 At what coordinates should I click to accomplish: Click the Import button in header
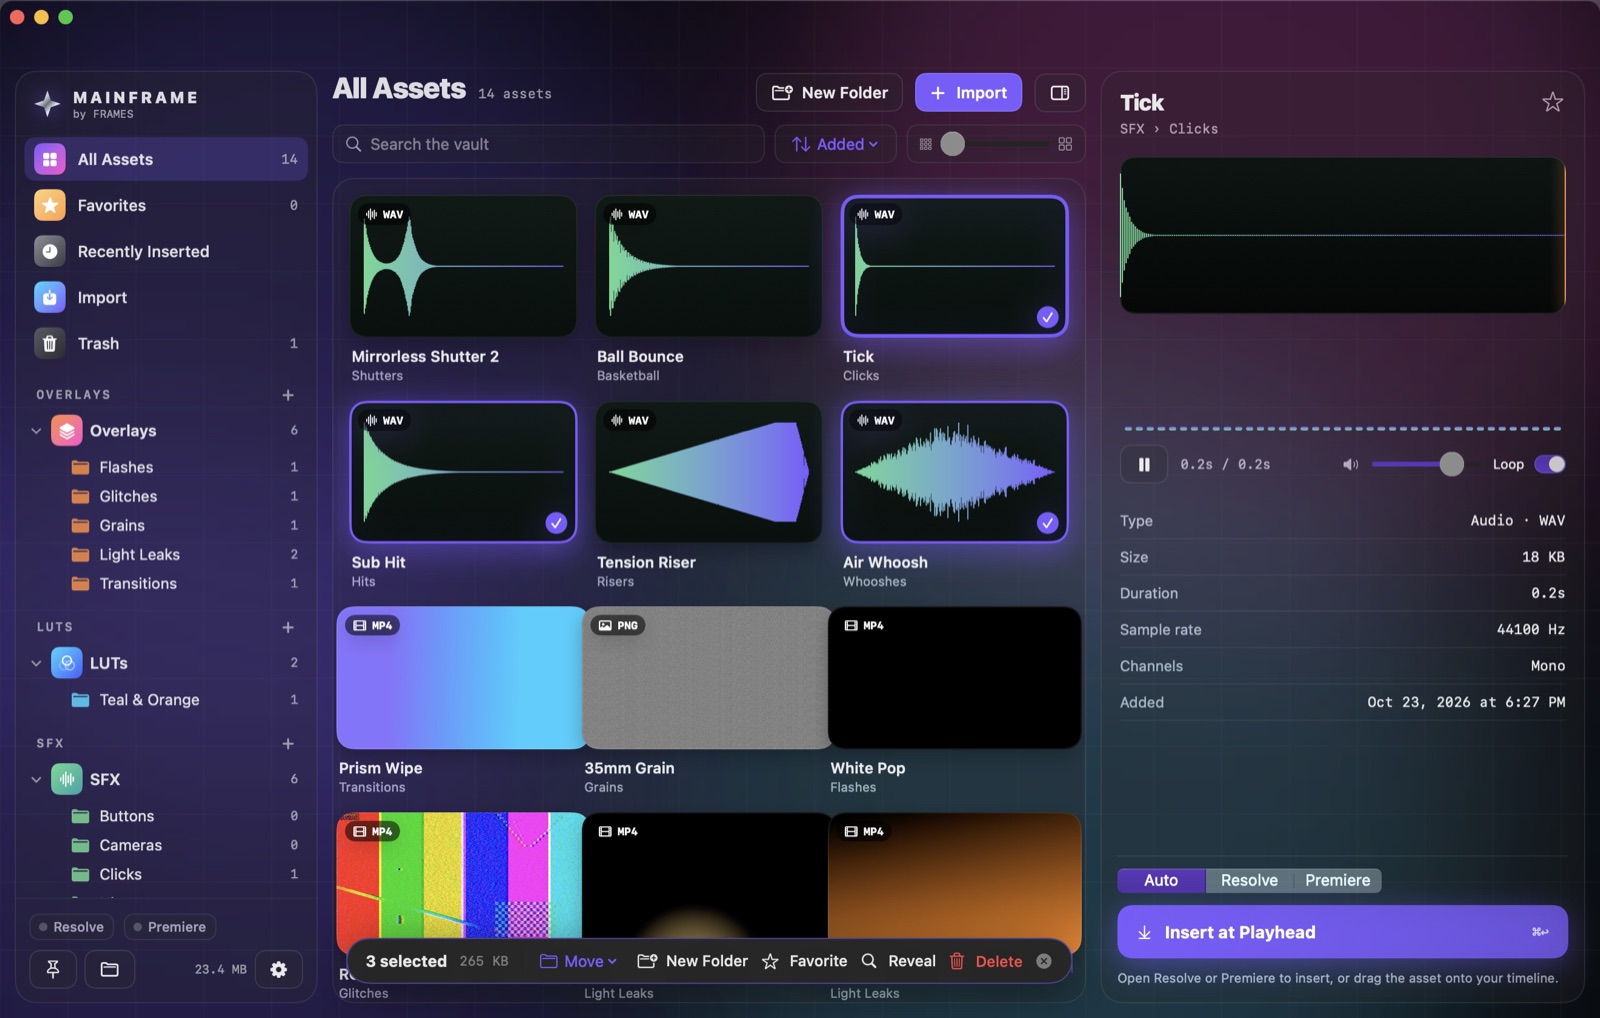pyautogui.click(x=968, y=93)
